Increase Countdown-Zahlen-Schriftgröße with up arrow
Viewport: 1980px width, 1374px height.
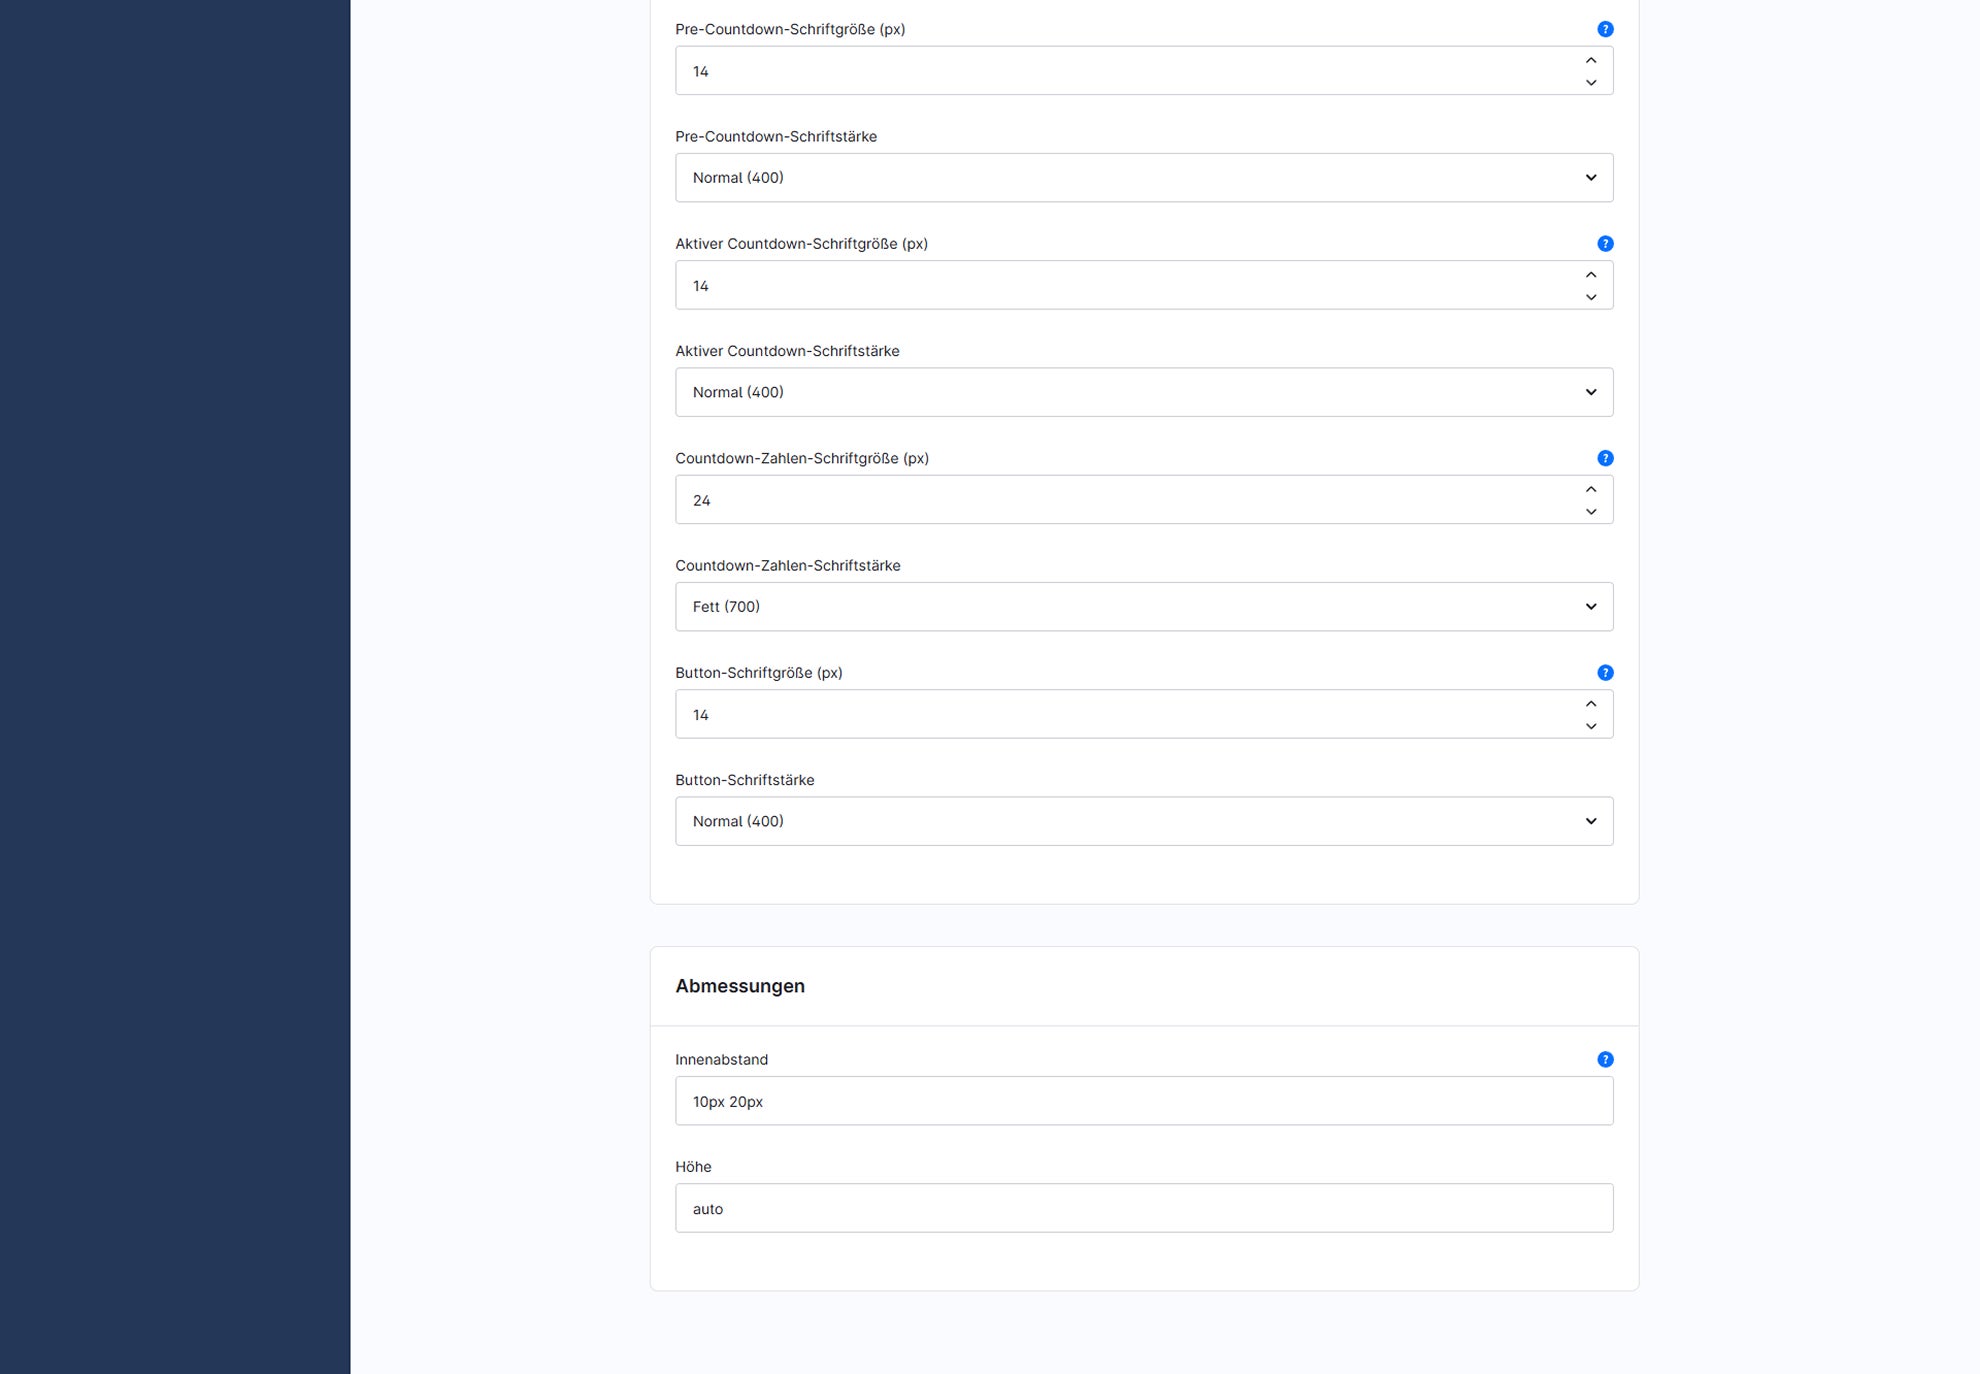[1591, 489]
